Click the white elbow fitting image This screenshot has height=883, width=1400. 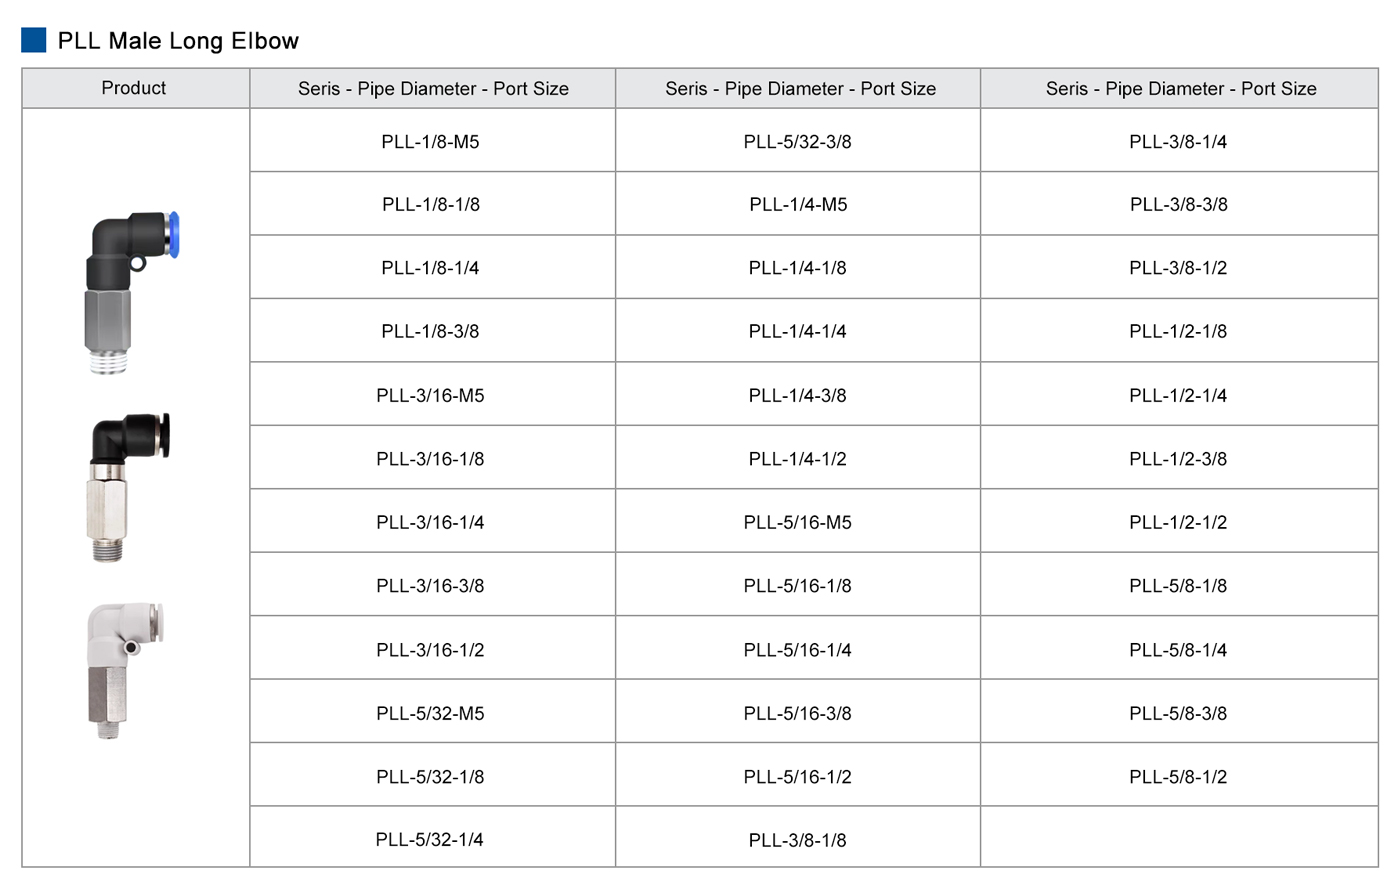point(124,669)
